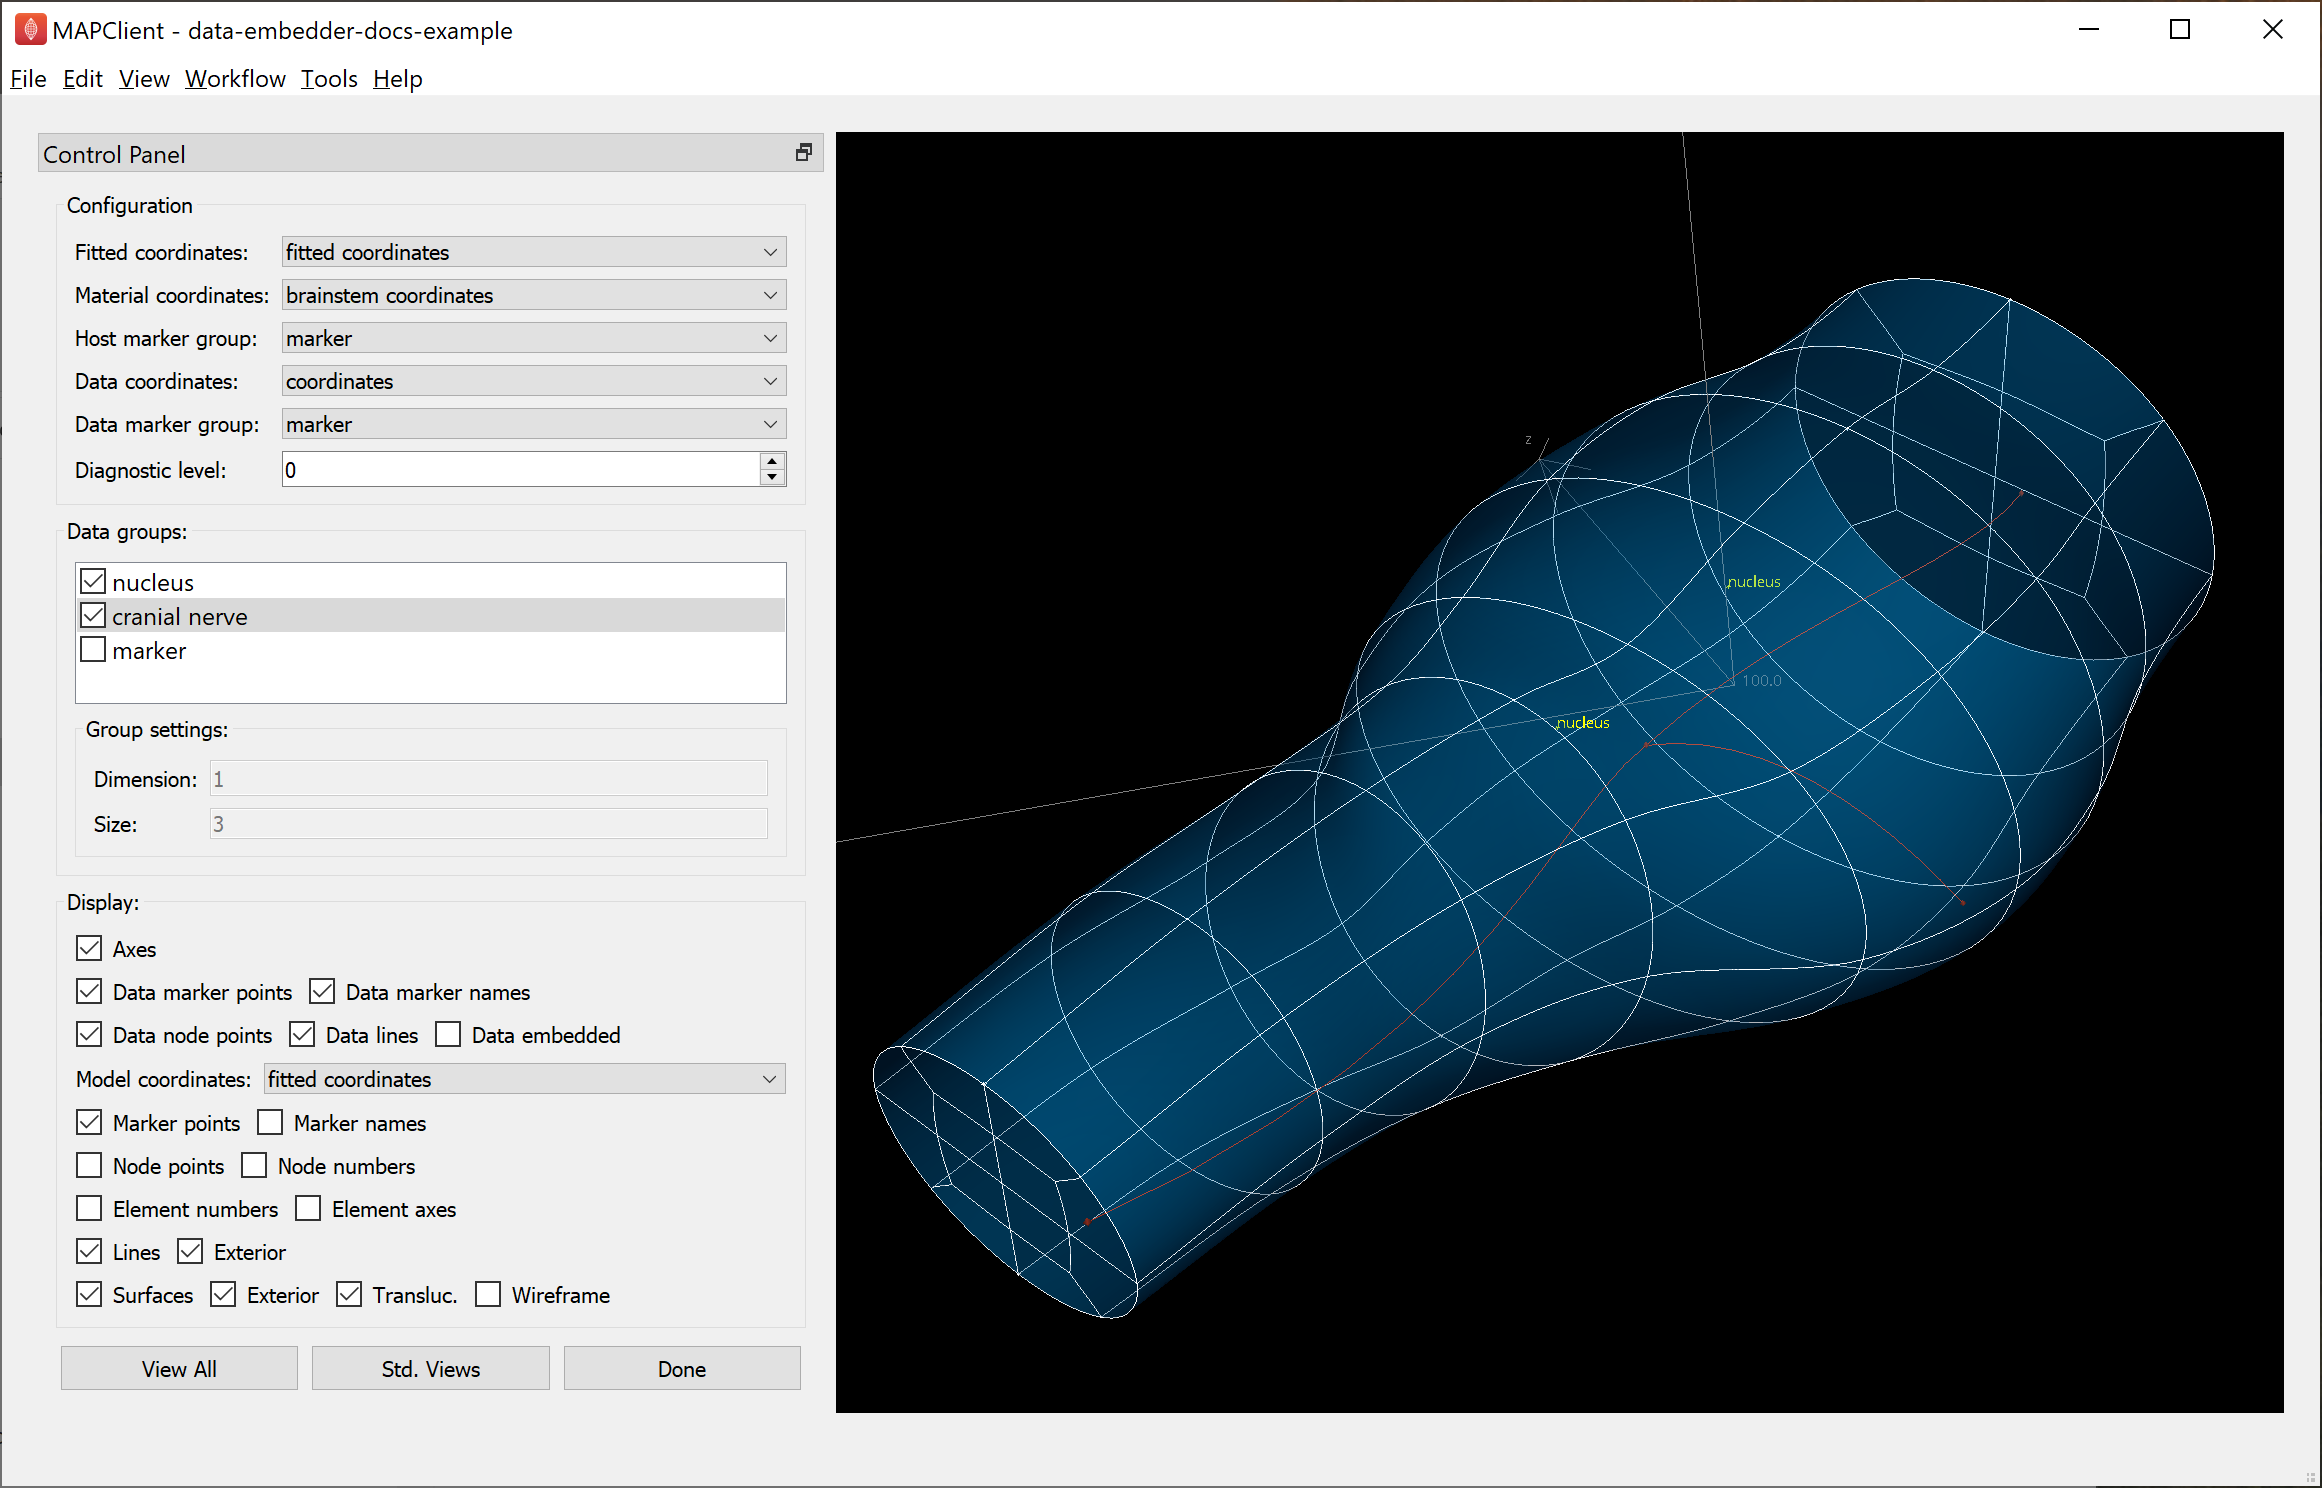
Task: Decrease Diagnostic level with down arrow
Action: point(772,477)
